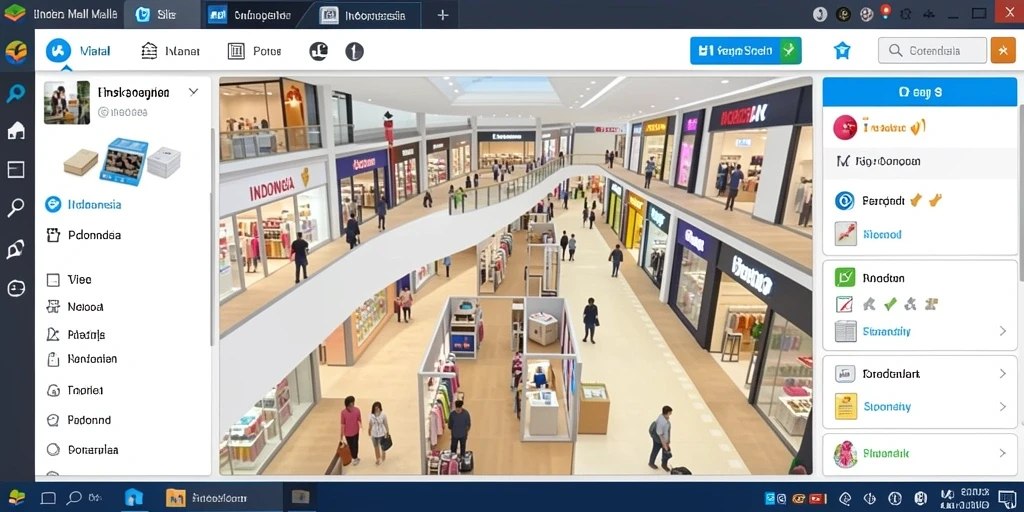The height and width of the screenshot is (512, 1024).
Task: Expand the Dordonlert row arrow
Action: pyautogui.click(x=1003, y=374)
